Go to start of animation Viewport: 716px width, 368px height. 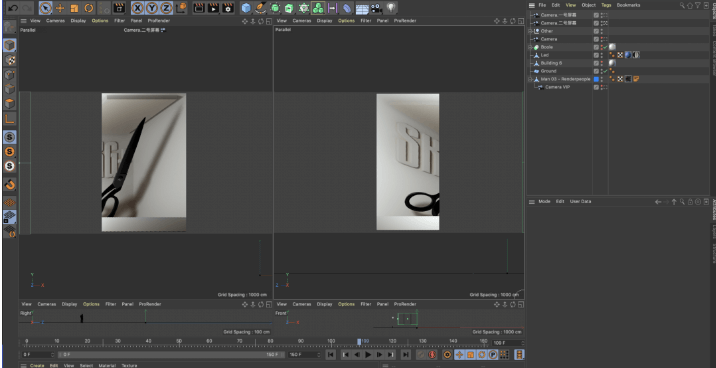331,355
